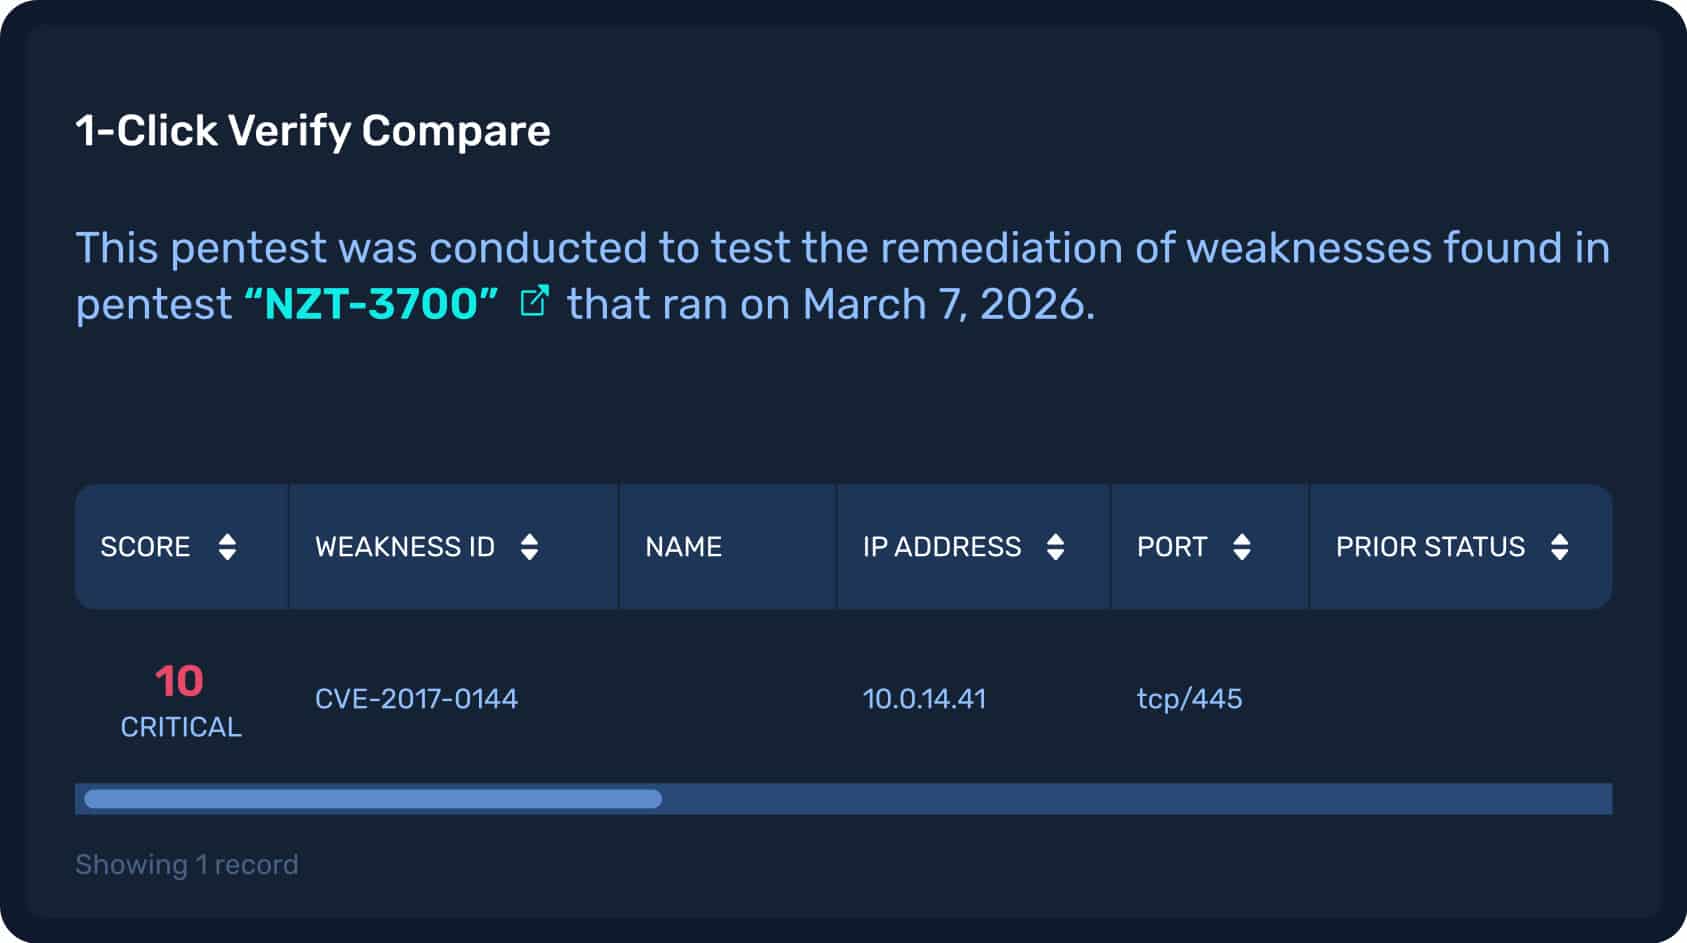The height and width of the screenshot is (943, 1687).
Task: Sort by the Prior Status column arrows
Action: pyautogui.click(x=1559, y=547)
